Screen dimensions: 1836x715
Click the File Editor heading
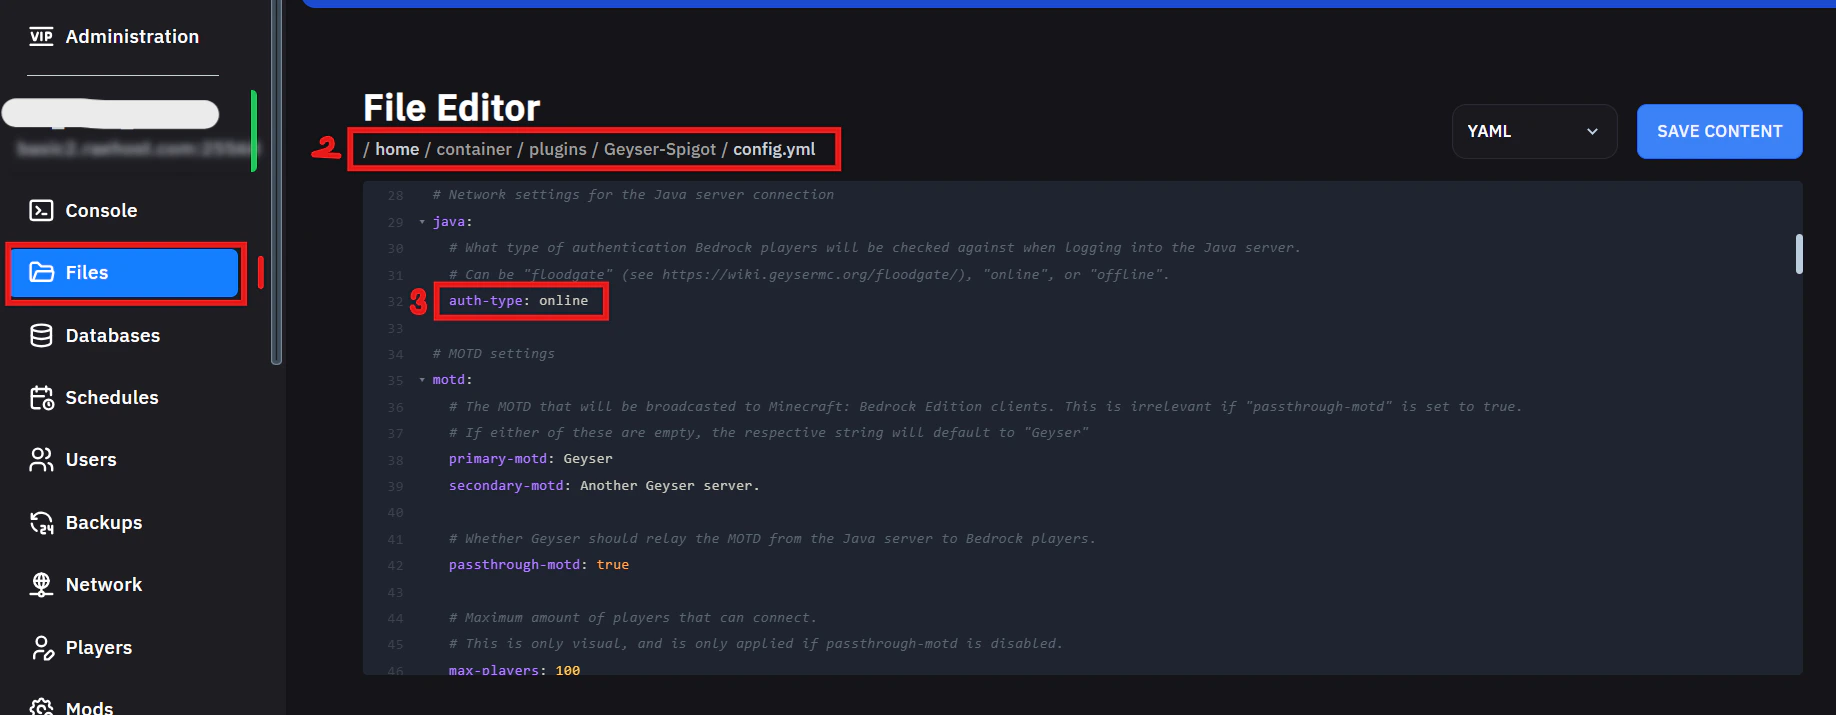[x=452, y=107]
